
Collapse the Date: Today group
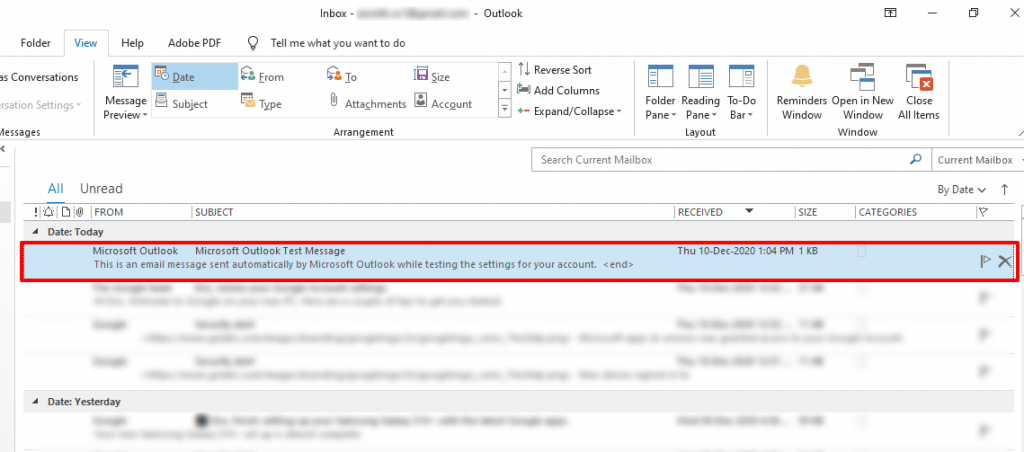(x=35, y=232)
